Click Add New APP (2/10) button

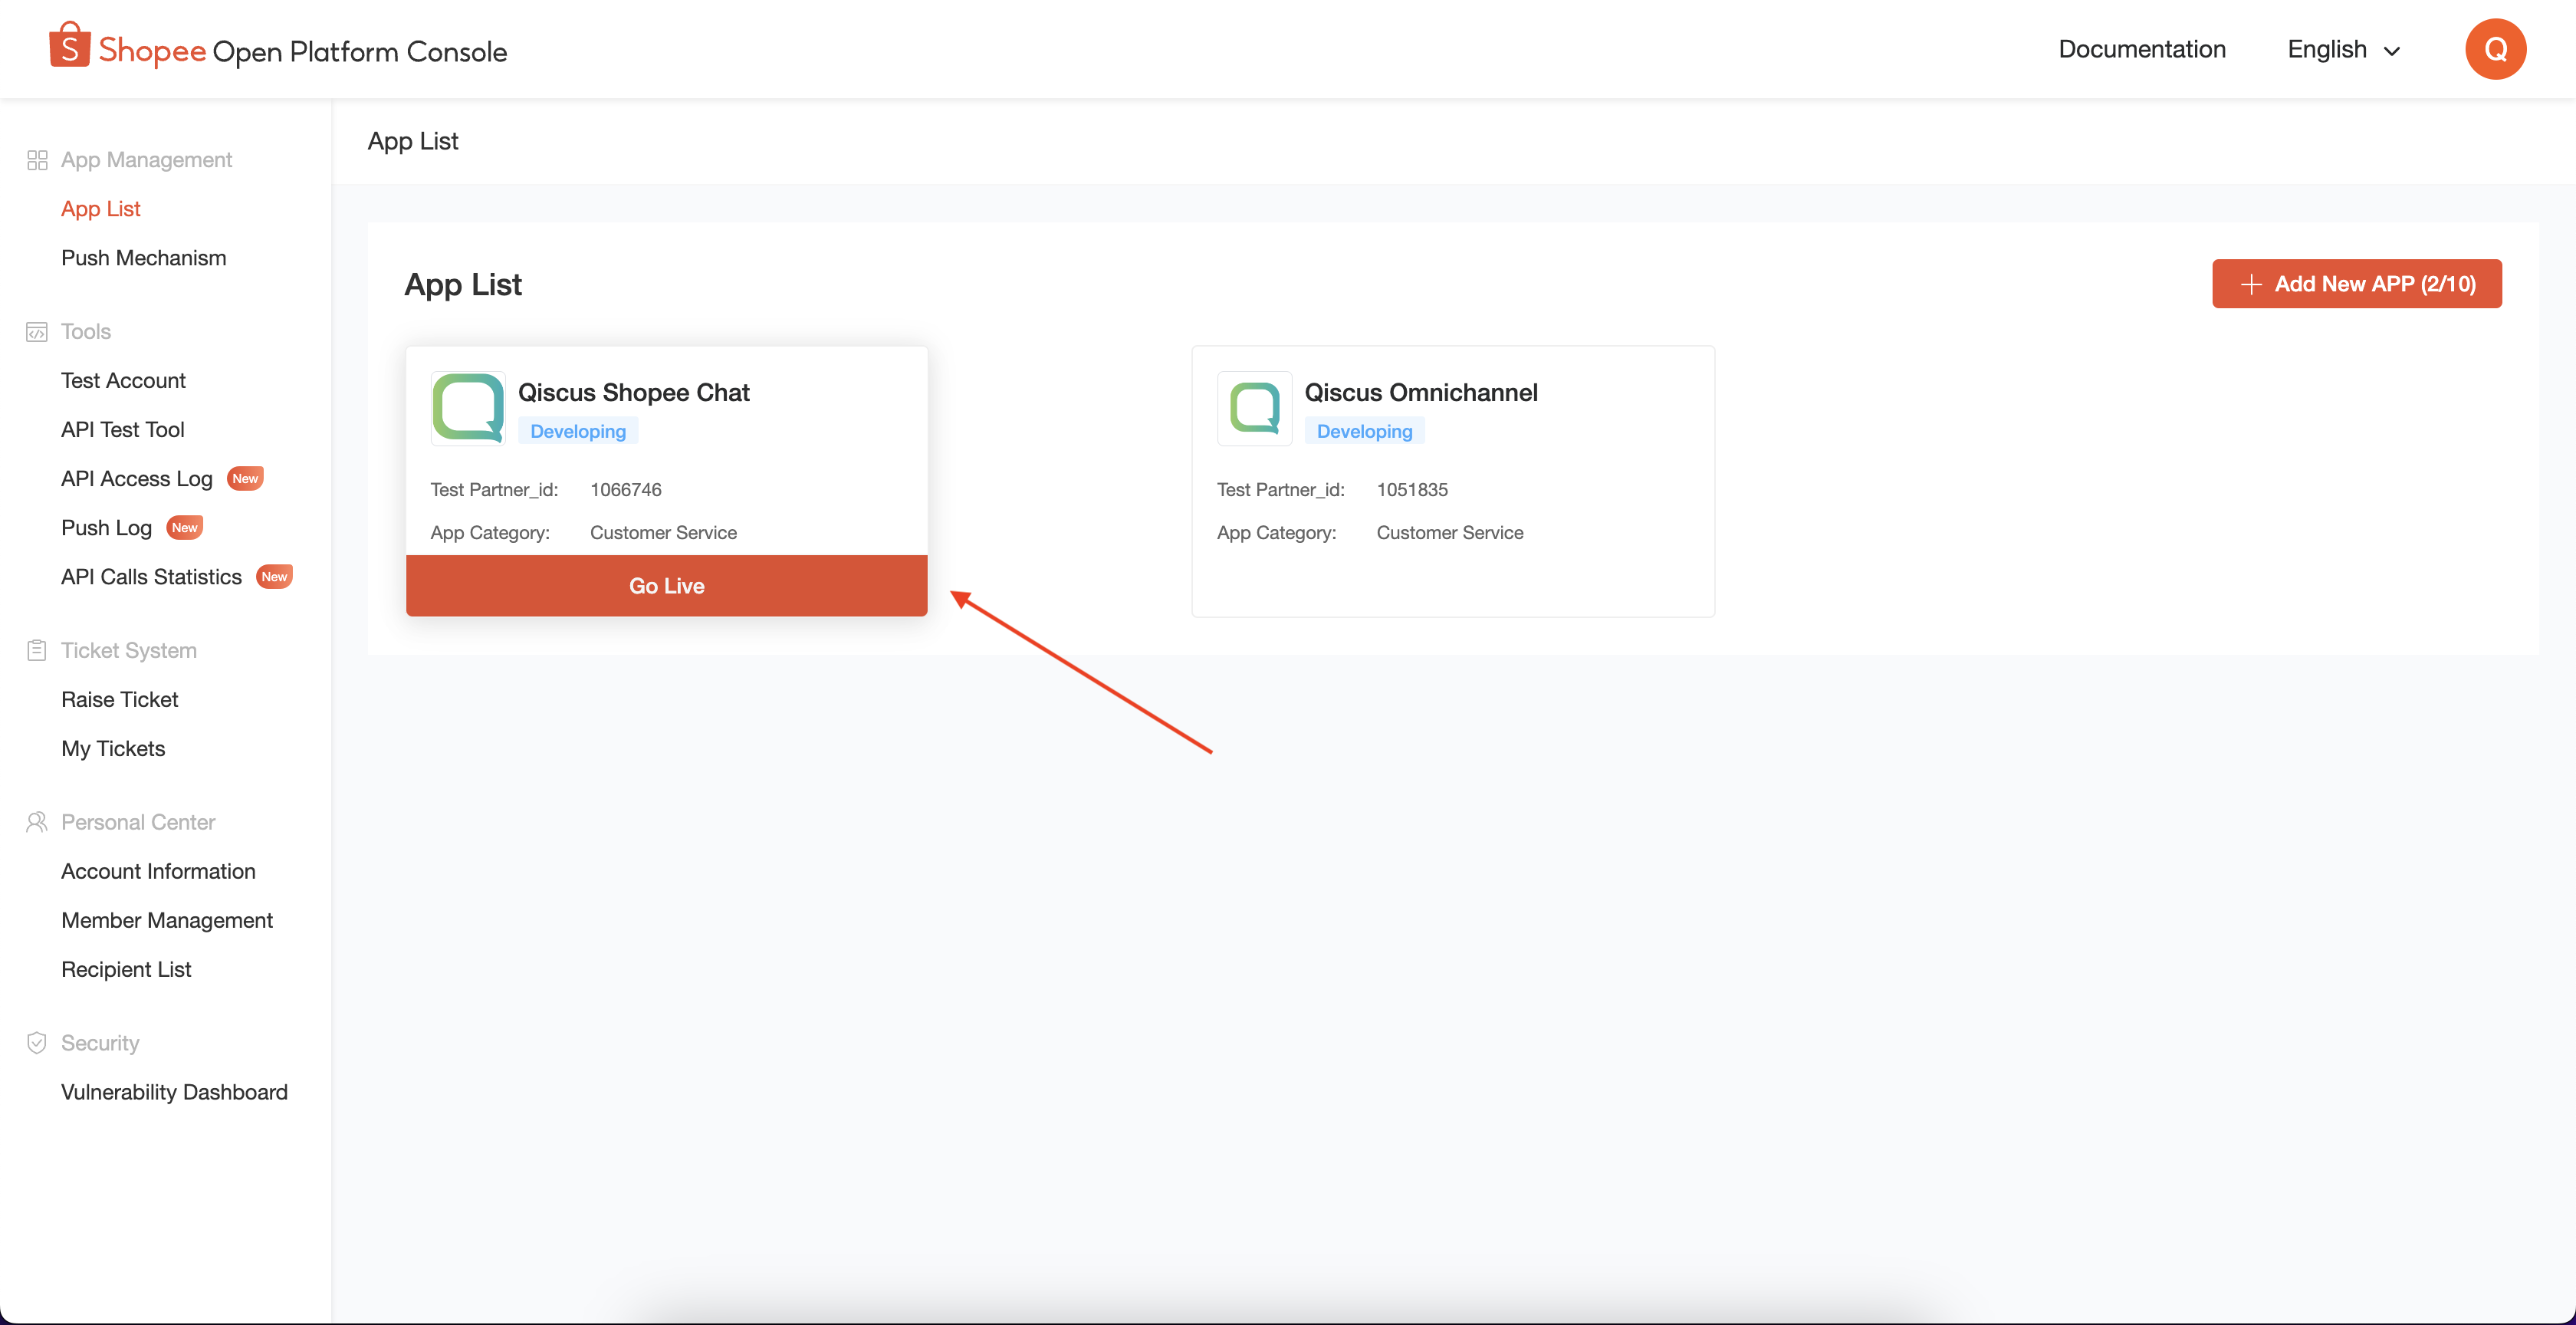2356,284
